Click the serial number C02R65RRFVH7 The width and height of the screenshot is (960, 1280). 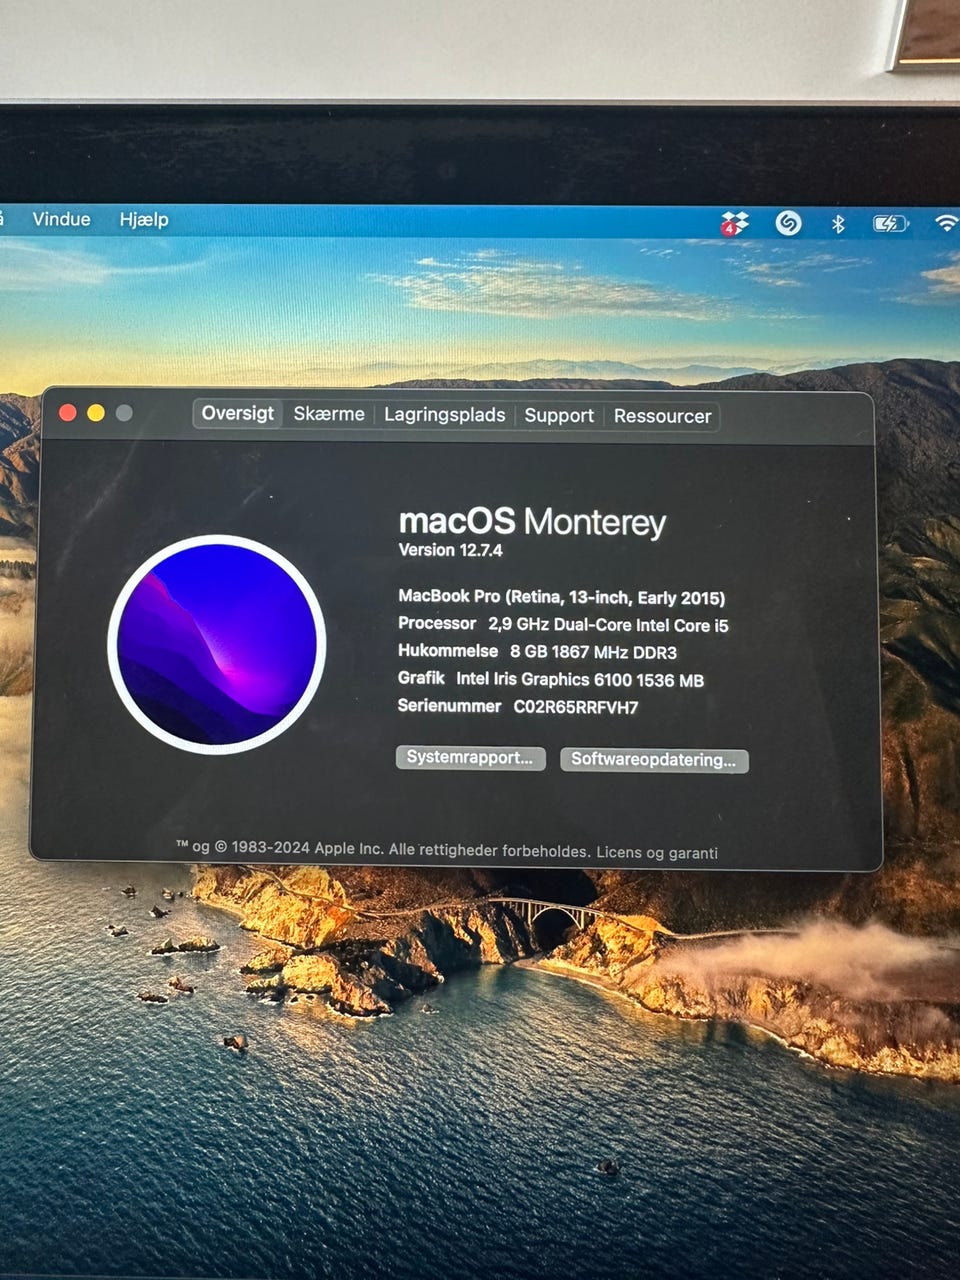tap(576, 707)
